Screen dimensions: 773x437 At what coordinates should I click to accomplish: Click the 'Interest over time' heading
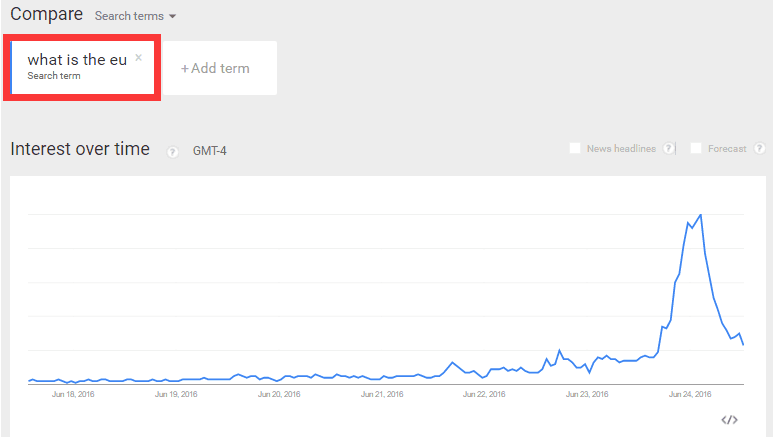pos(80,149)
